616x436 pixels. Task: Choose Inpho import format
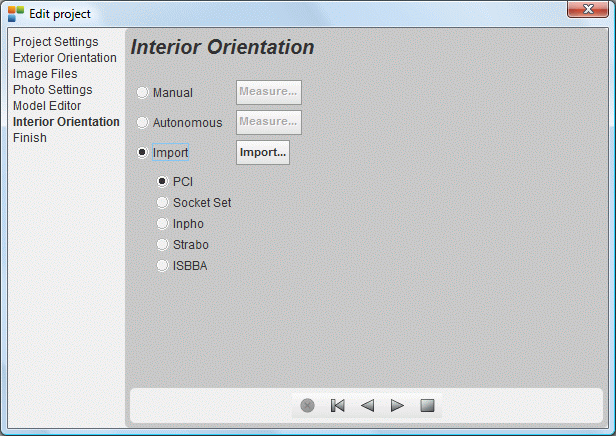click(162, 223)
